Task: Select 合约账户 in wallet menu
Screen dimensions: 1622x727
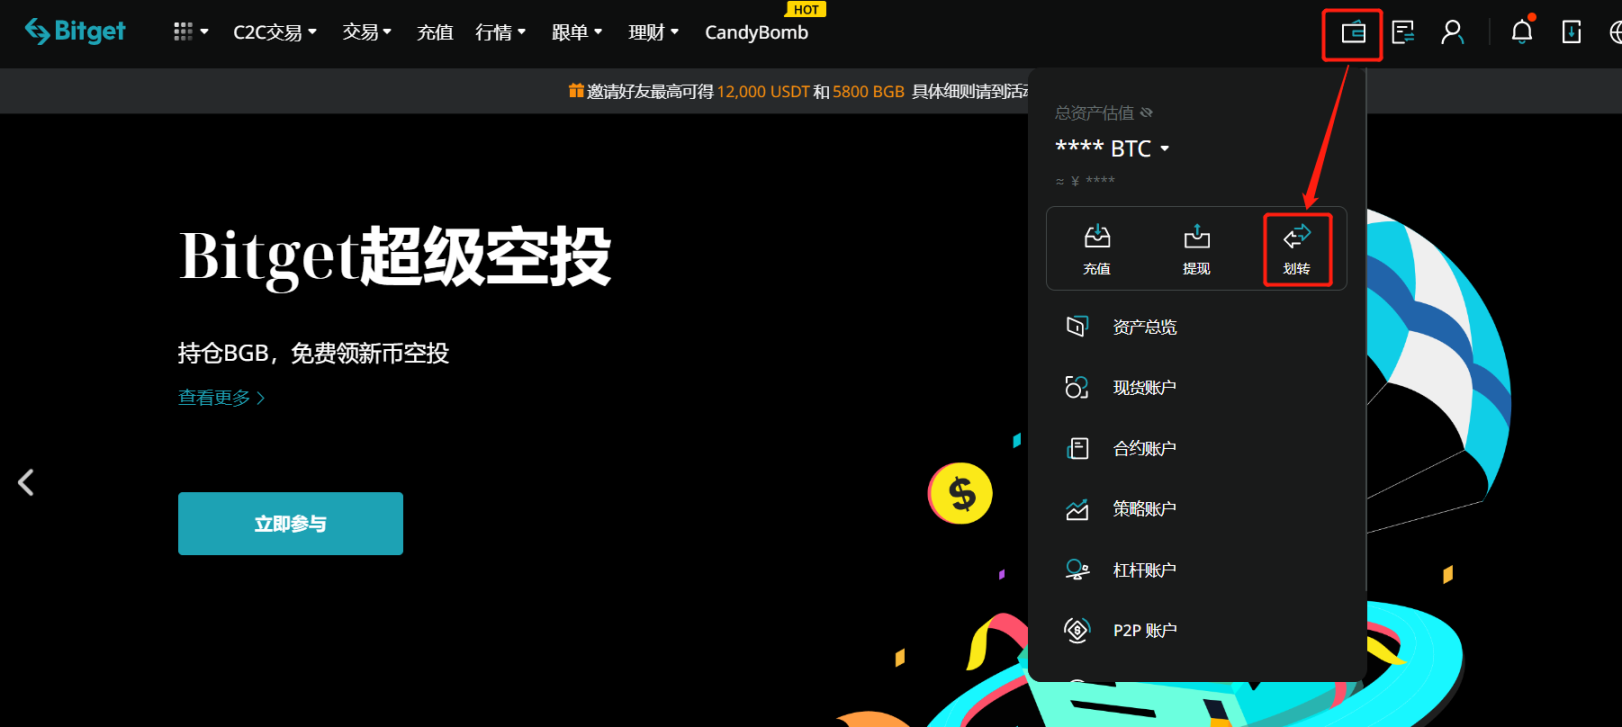Action: 1145,448
